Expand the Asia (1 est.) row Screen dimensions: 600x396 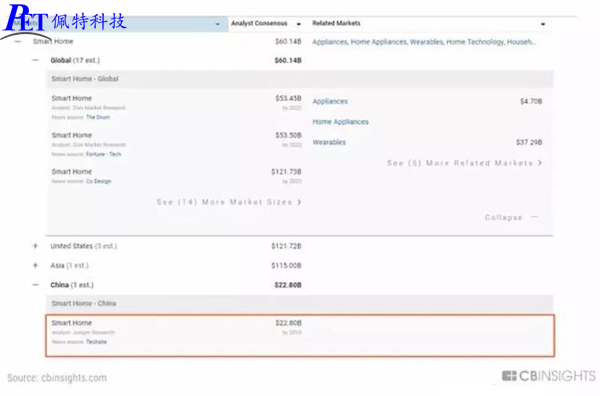(x=35, y=265)
